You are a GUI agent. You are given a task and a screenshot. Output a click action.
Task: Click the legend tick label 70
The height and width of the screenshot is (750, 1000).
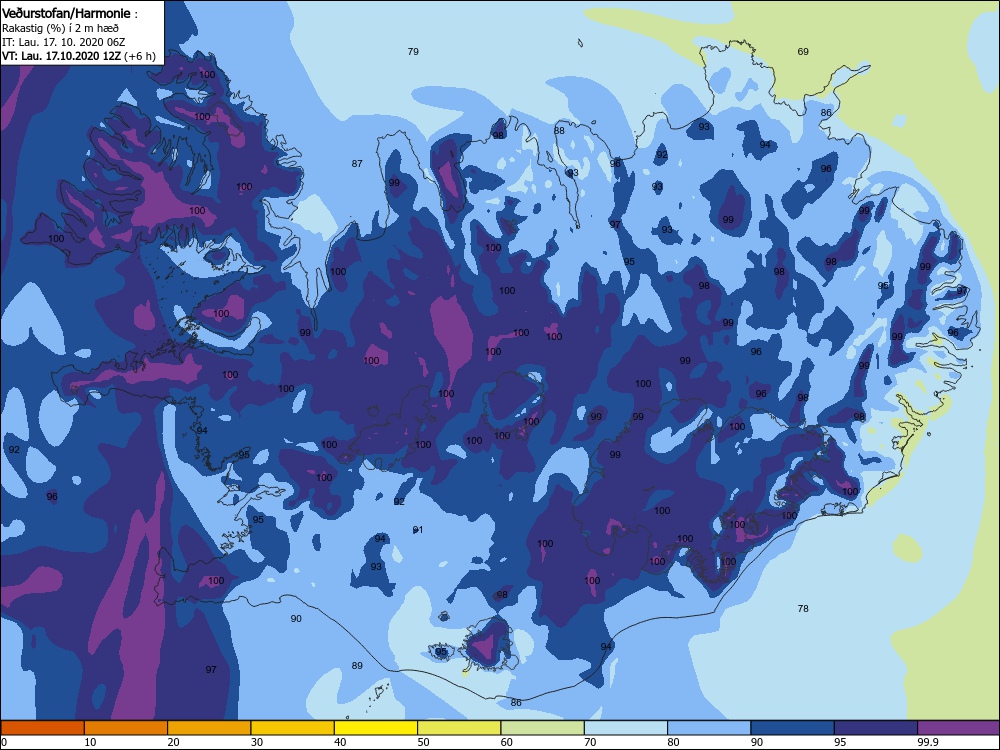591,742
